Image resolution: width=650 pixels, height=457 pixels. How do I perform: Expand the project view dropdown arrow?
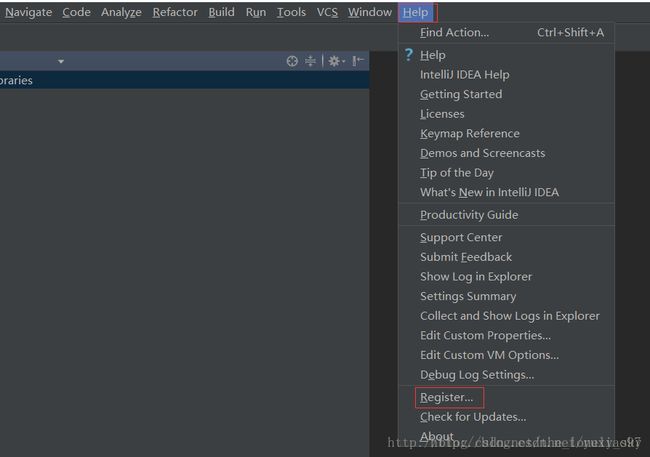click(61, 61)
